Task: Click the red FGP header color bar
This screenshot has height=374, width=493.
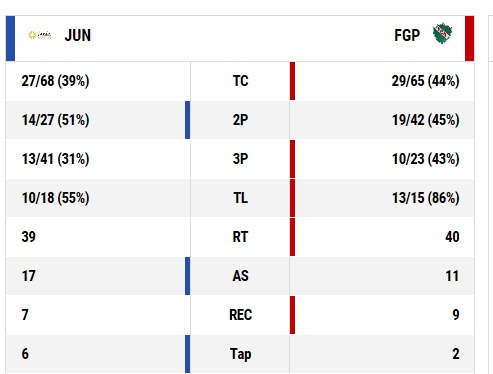Action: (x=470, y=38)
